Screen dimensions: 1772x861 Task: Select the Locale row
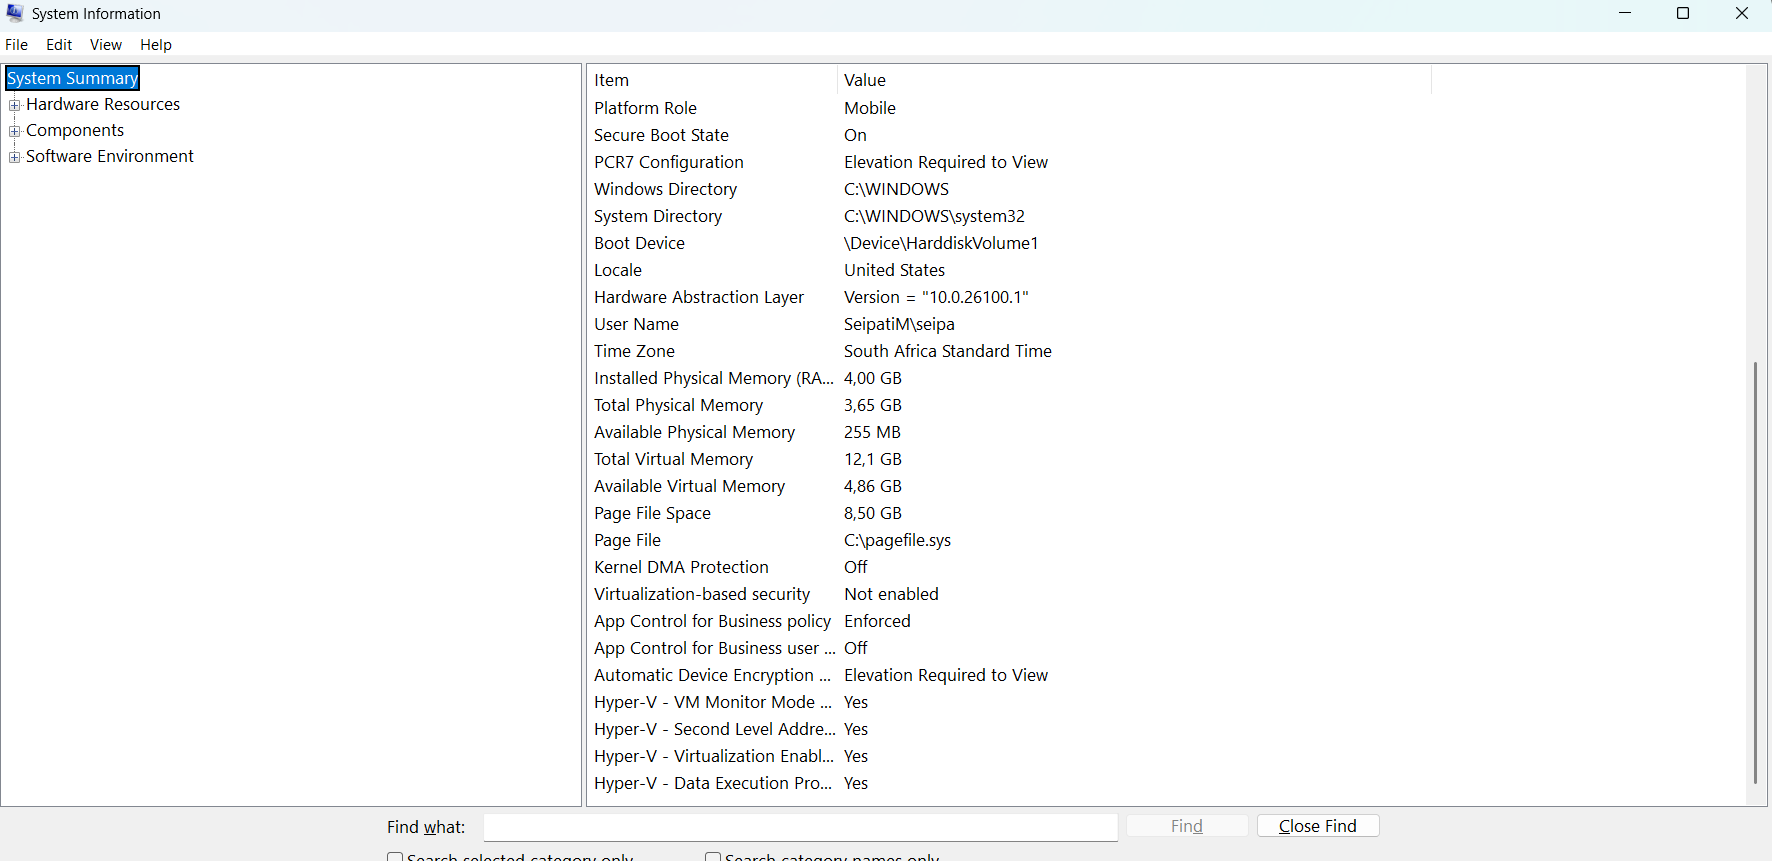click(1010, 270)
